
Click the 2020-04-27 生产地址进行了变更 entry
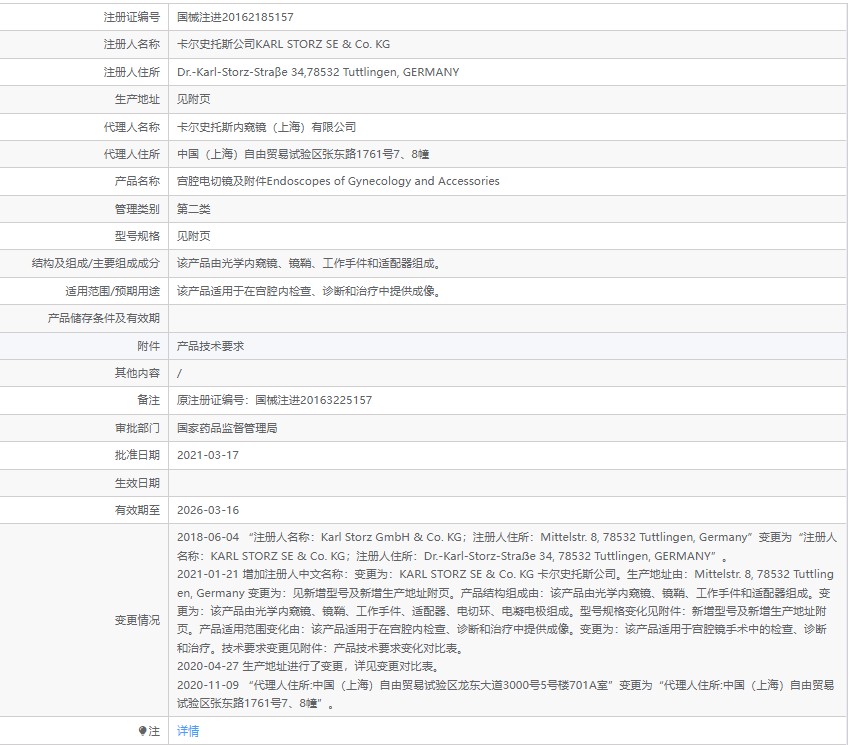click(x=308, y=666)
